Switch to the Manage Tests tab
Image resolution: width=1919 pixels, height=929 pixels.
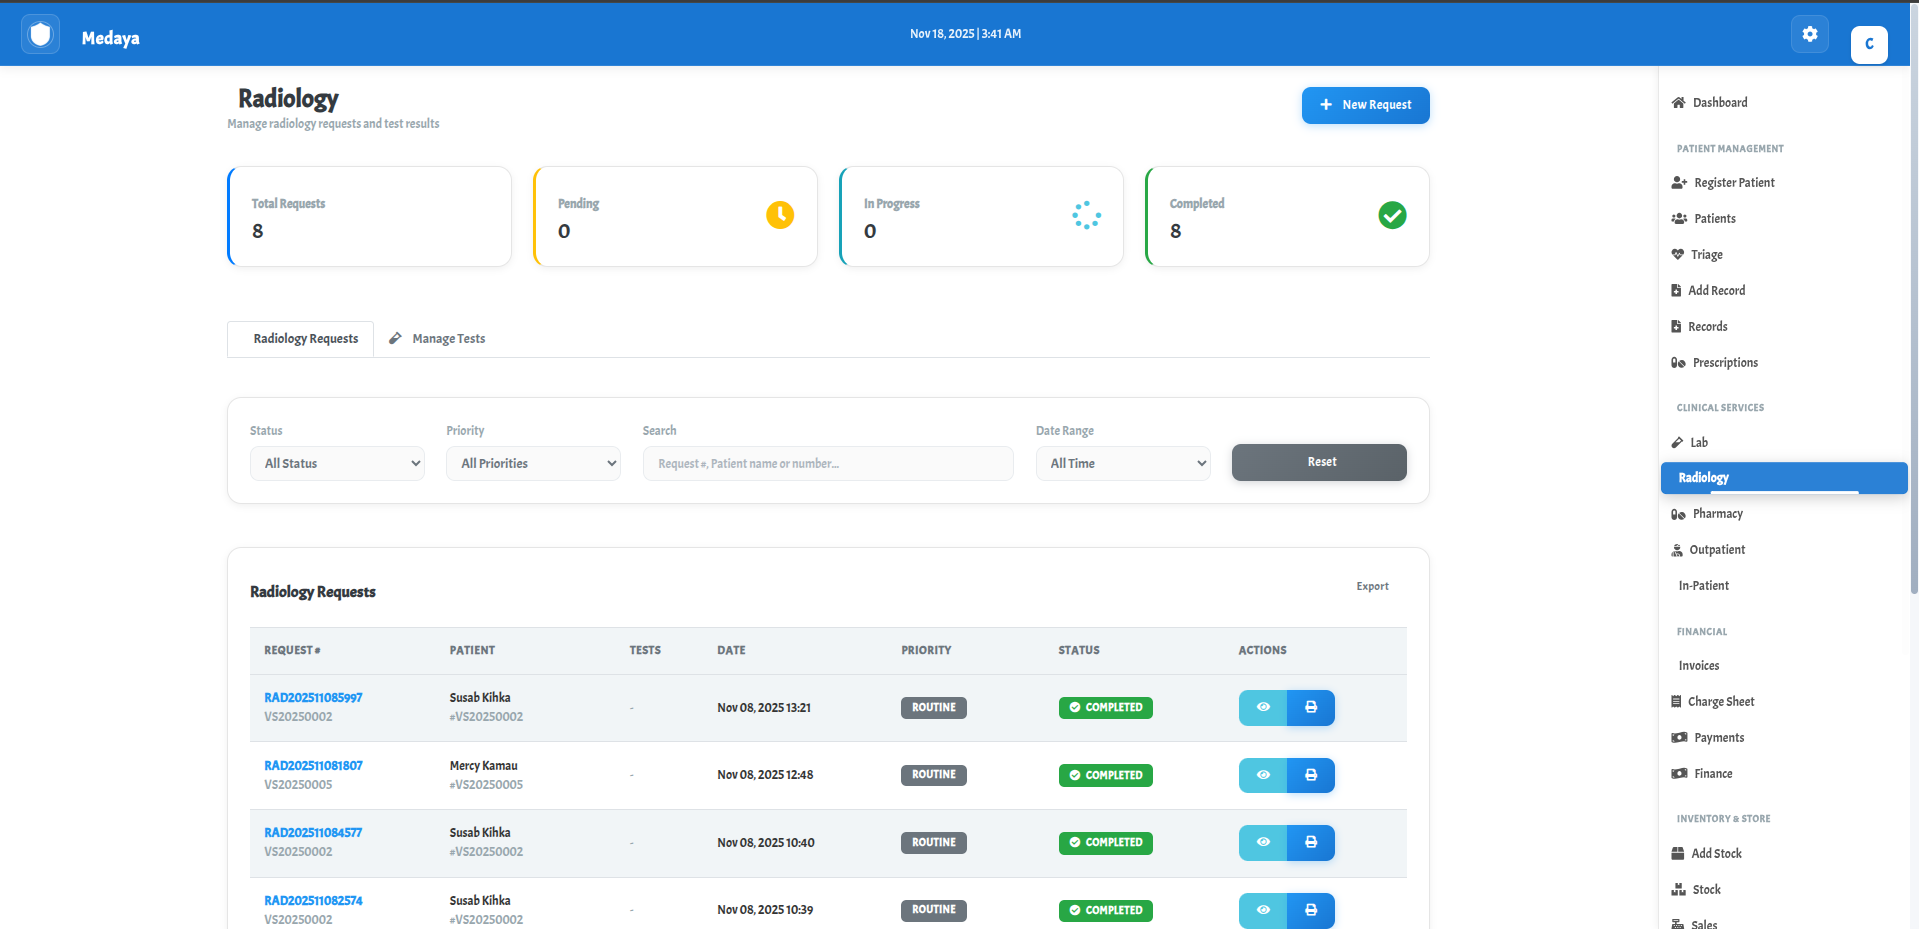(x=438, y=339)
